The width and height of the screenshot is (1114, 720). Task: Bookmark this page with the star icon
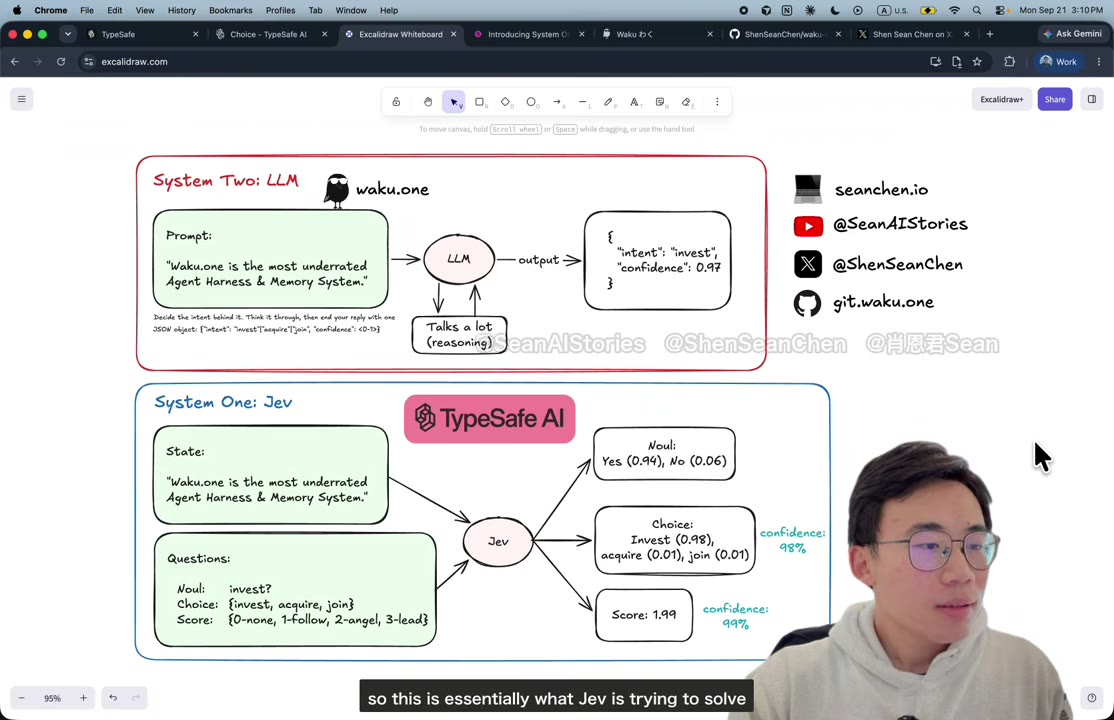977,62
